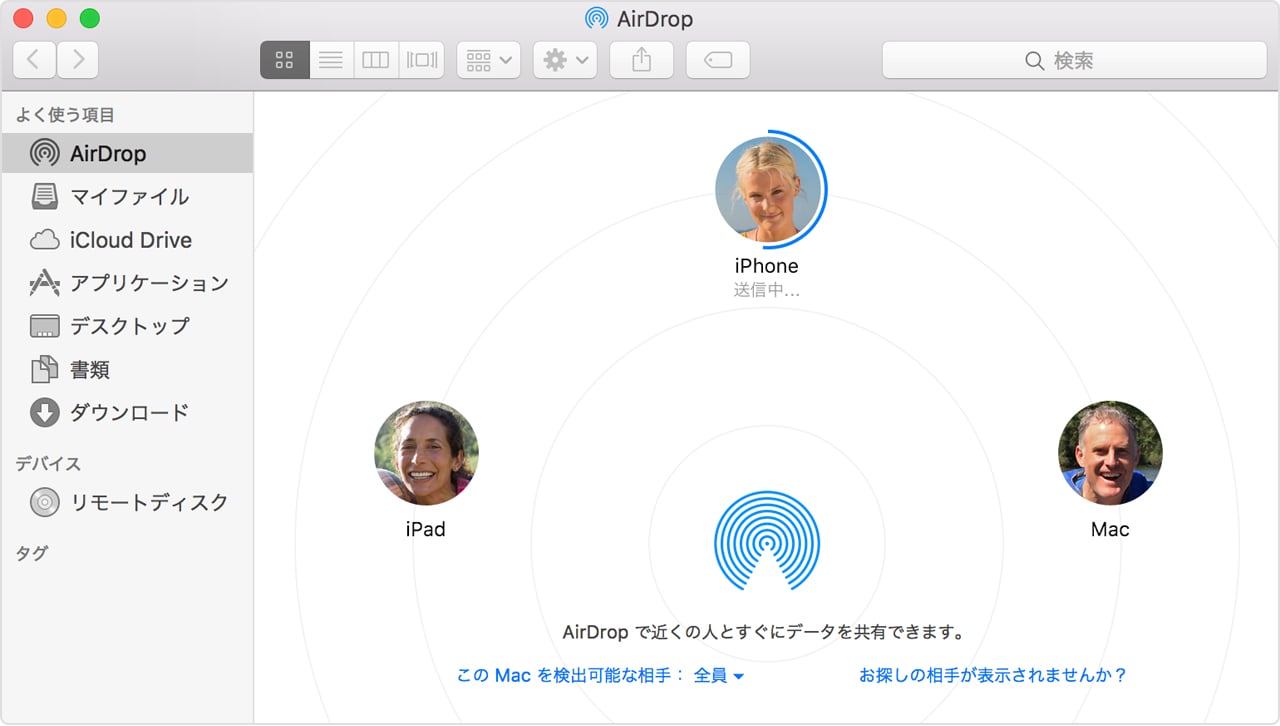Image resolution: width=1280 pixels, height=726 pixels.
Task: Open アプリケーション in the sidebar
Action: (x=127, y=283)
